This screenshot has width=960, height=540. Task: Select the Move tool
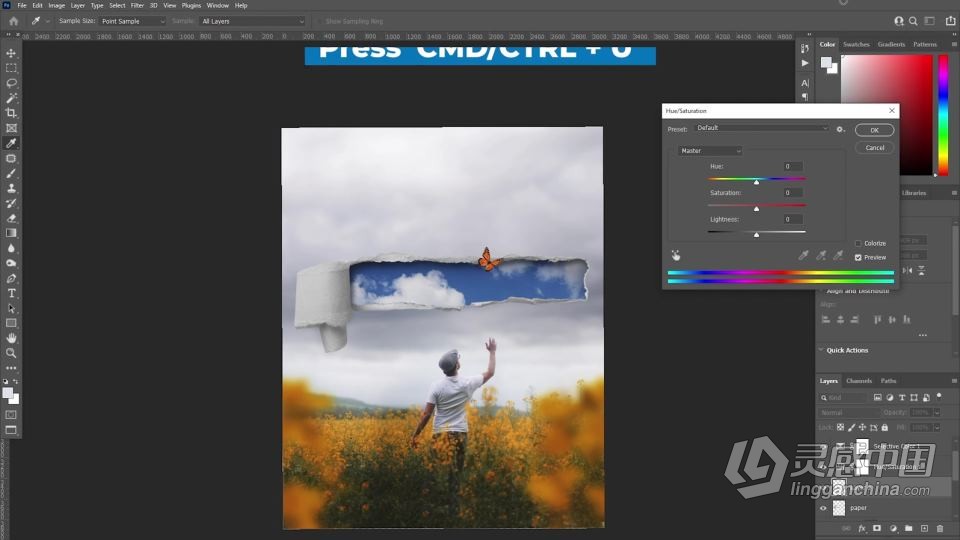[11, 53]
